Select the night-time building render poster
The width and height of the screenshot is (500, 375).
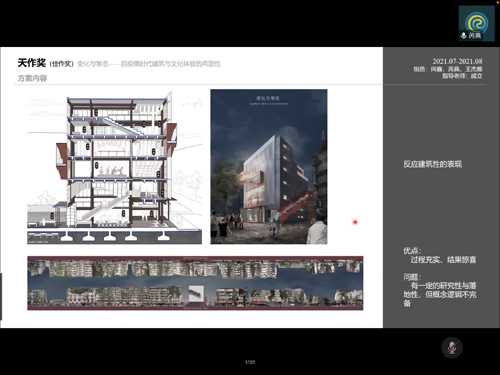pos(269,167)
